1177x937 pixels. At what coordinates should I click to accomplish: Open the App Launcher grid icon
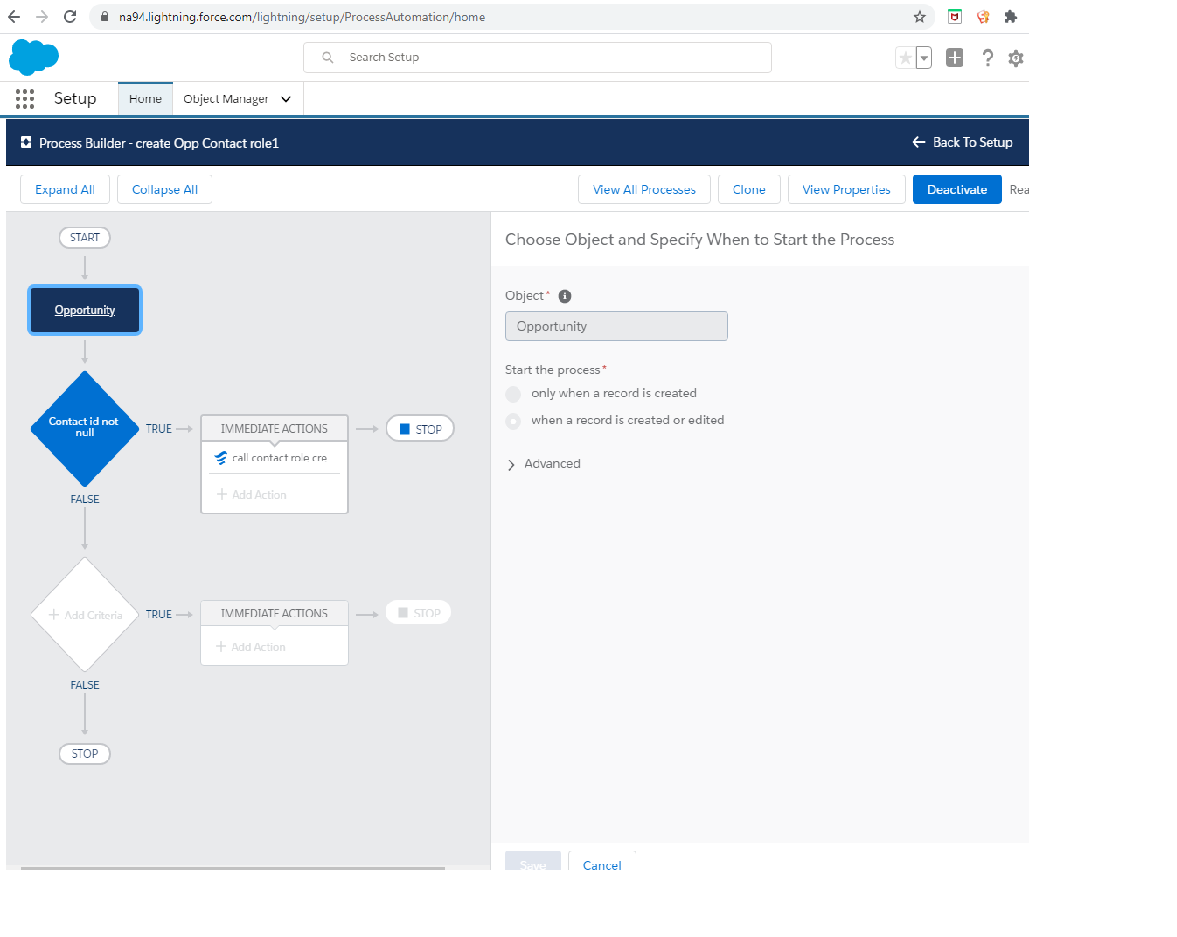point(25,99)
